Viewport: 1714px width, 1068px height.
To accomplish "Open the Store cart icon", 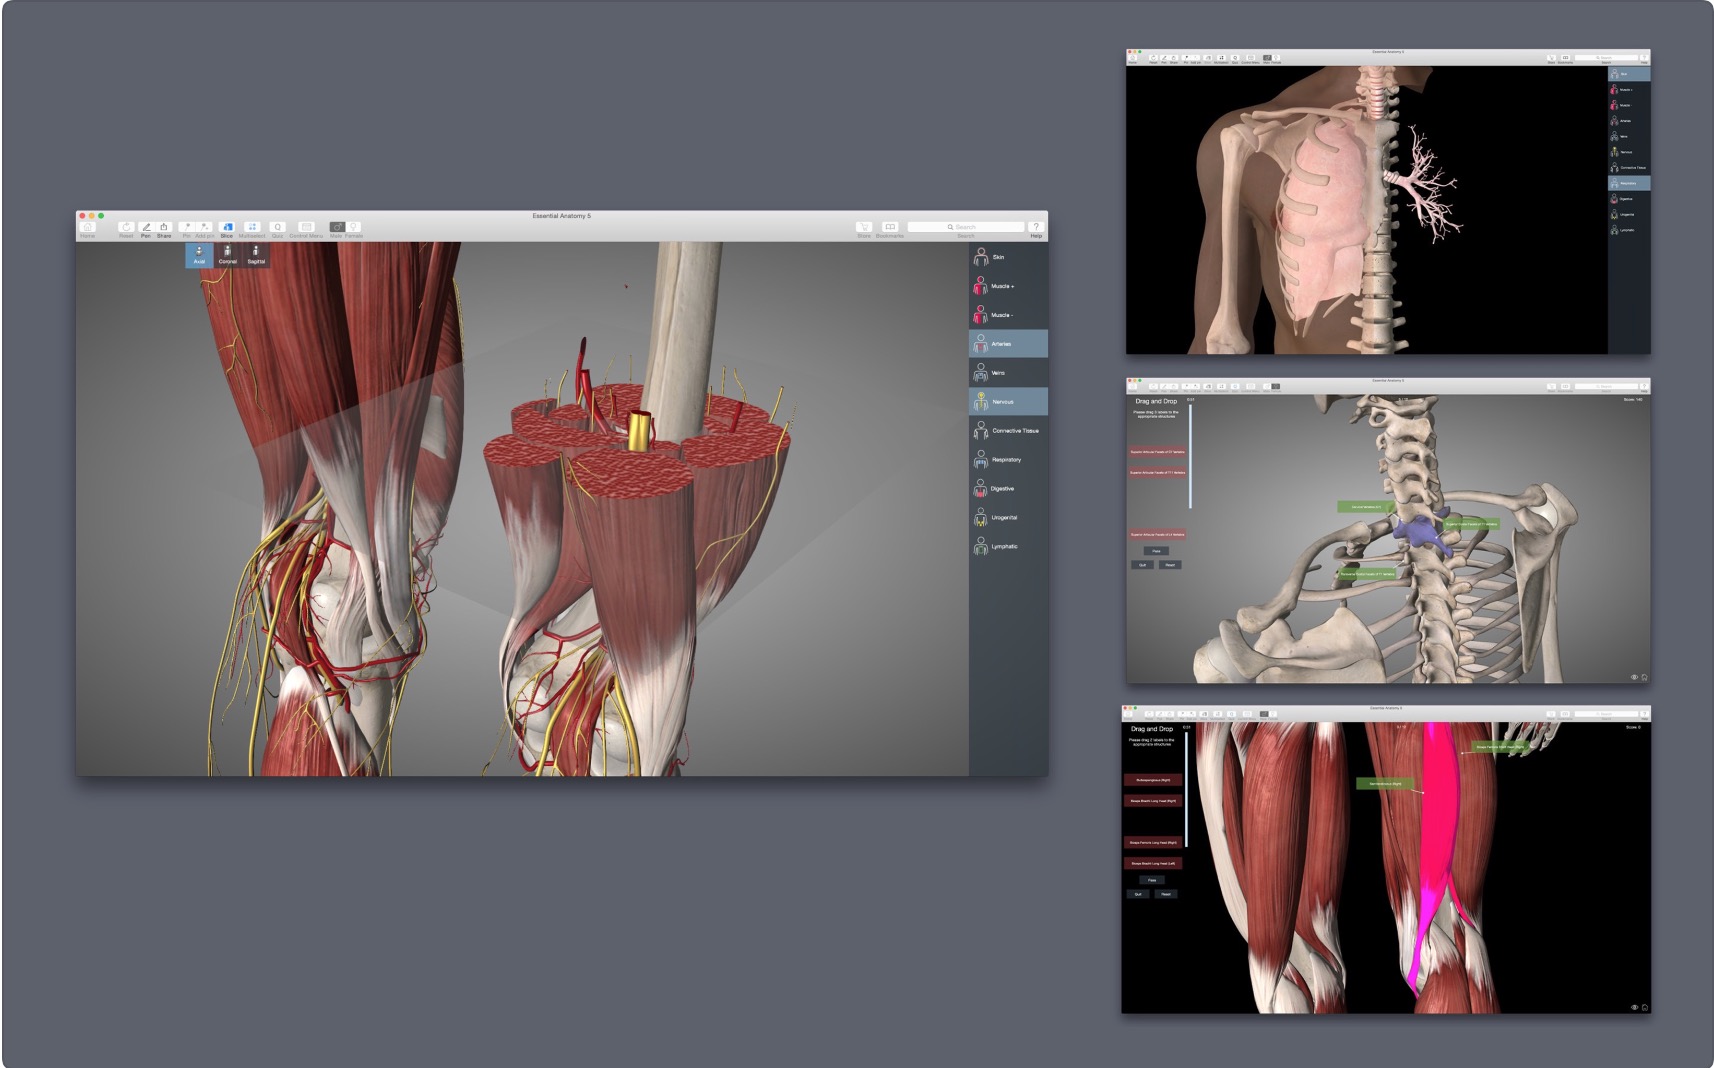I will (x=864, y=228).
